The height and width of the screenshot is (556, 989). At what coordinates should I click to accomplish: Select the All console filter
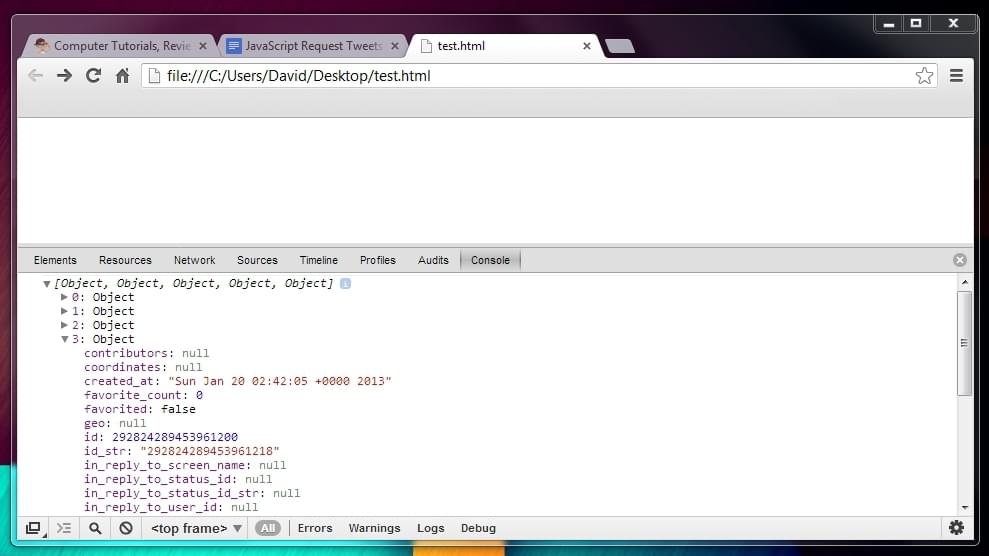[x=268, y=528]
